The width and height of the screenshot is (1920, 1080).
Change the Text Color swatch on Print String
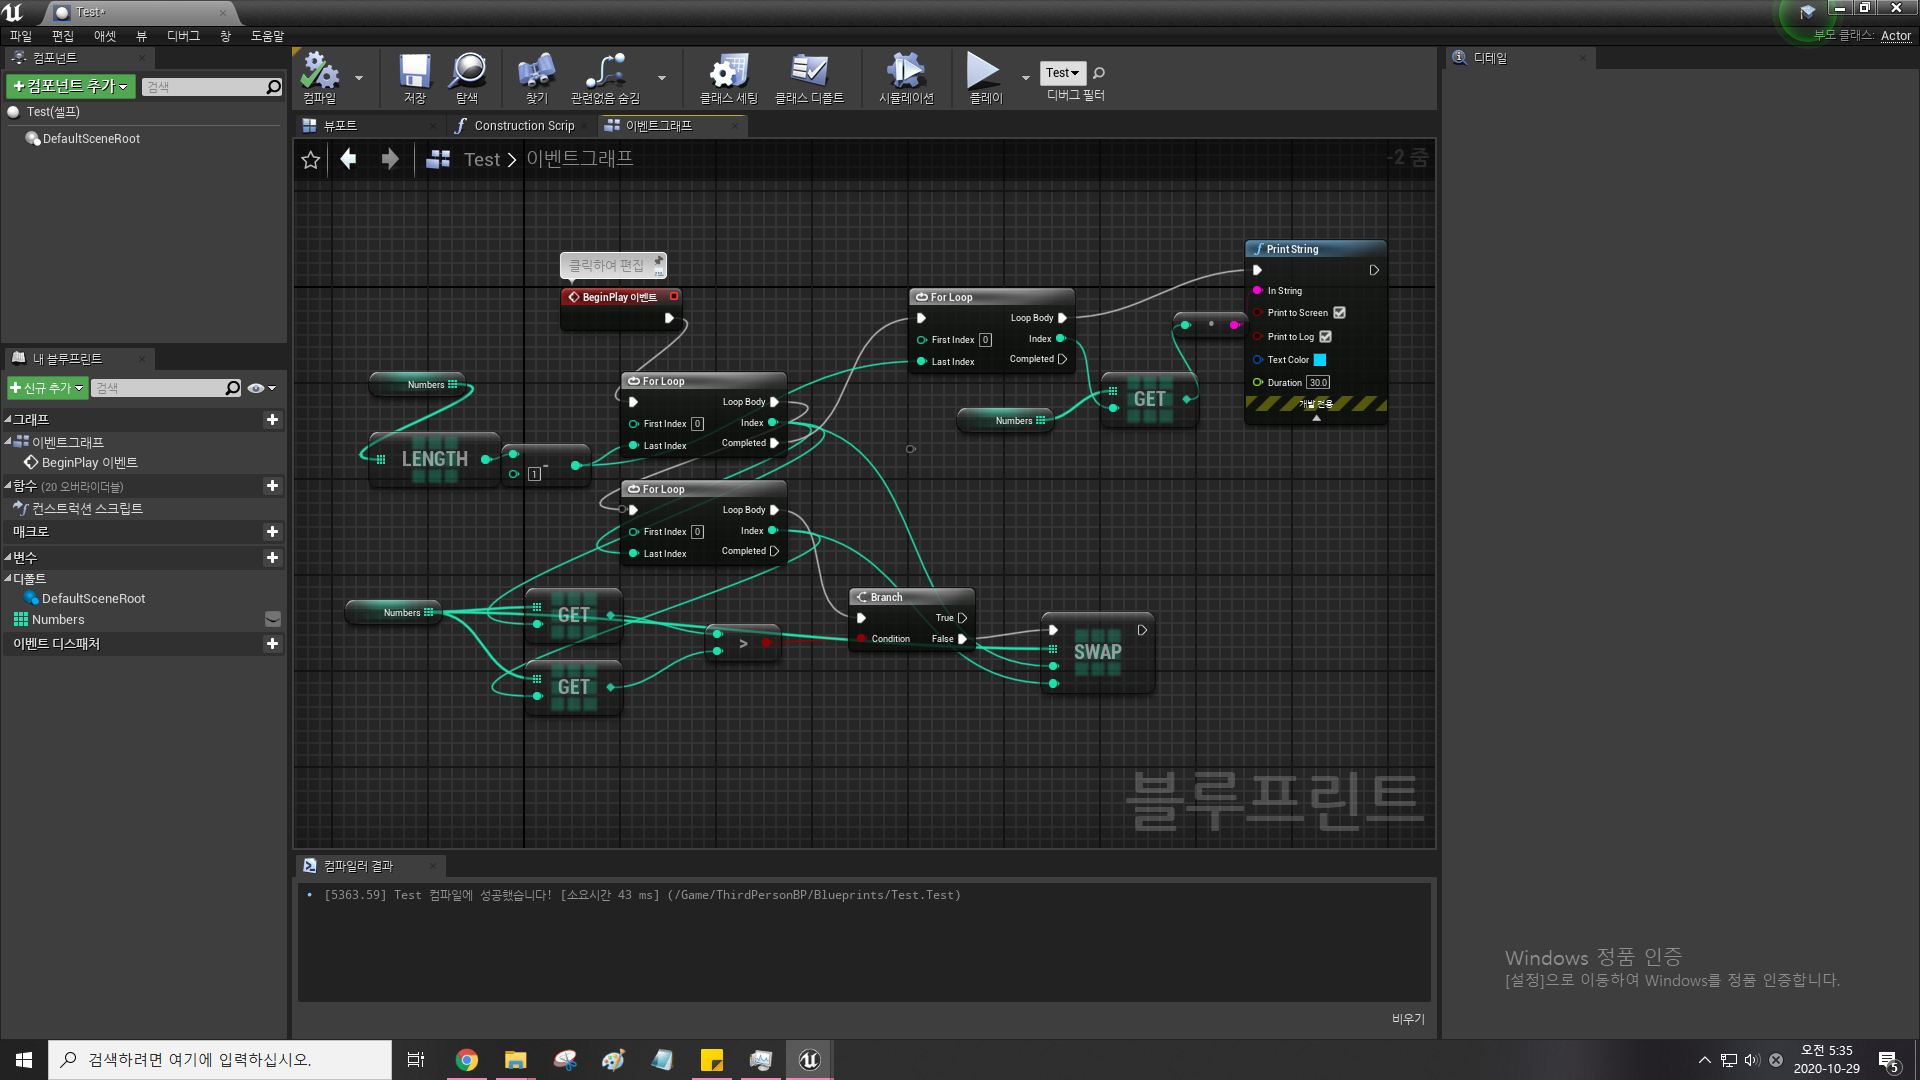(1322, 359)
